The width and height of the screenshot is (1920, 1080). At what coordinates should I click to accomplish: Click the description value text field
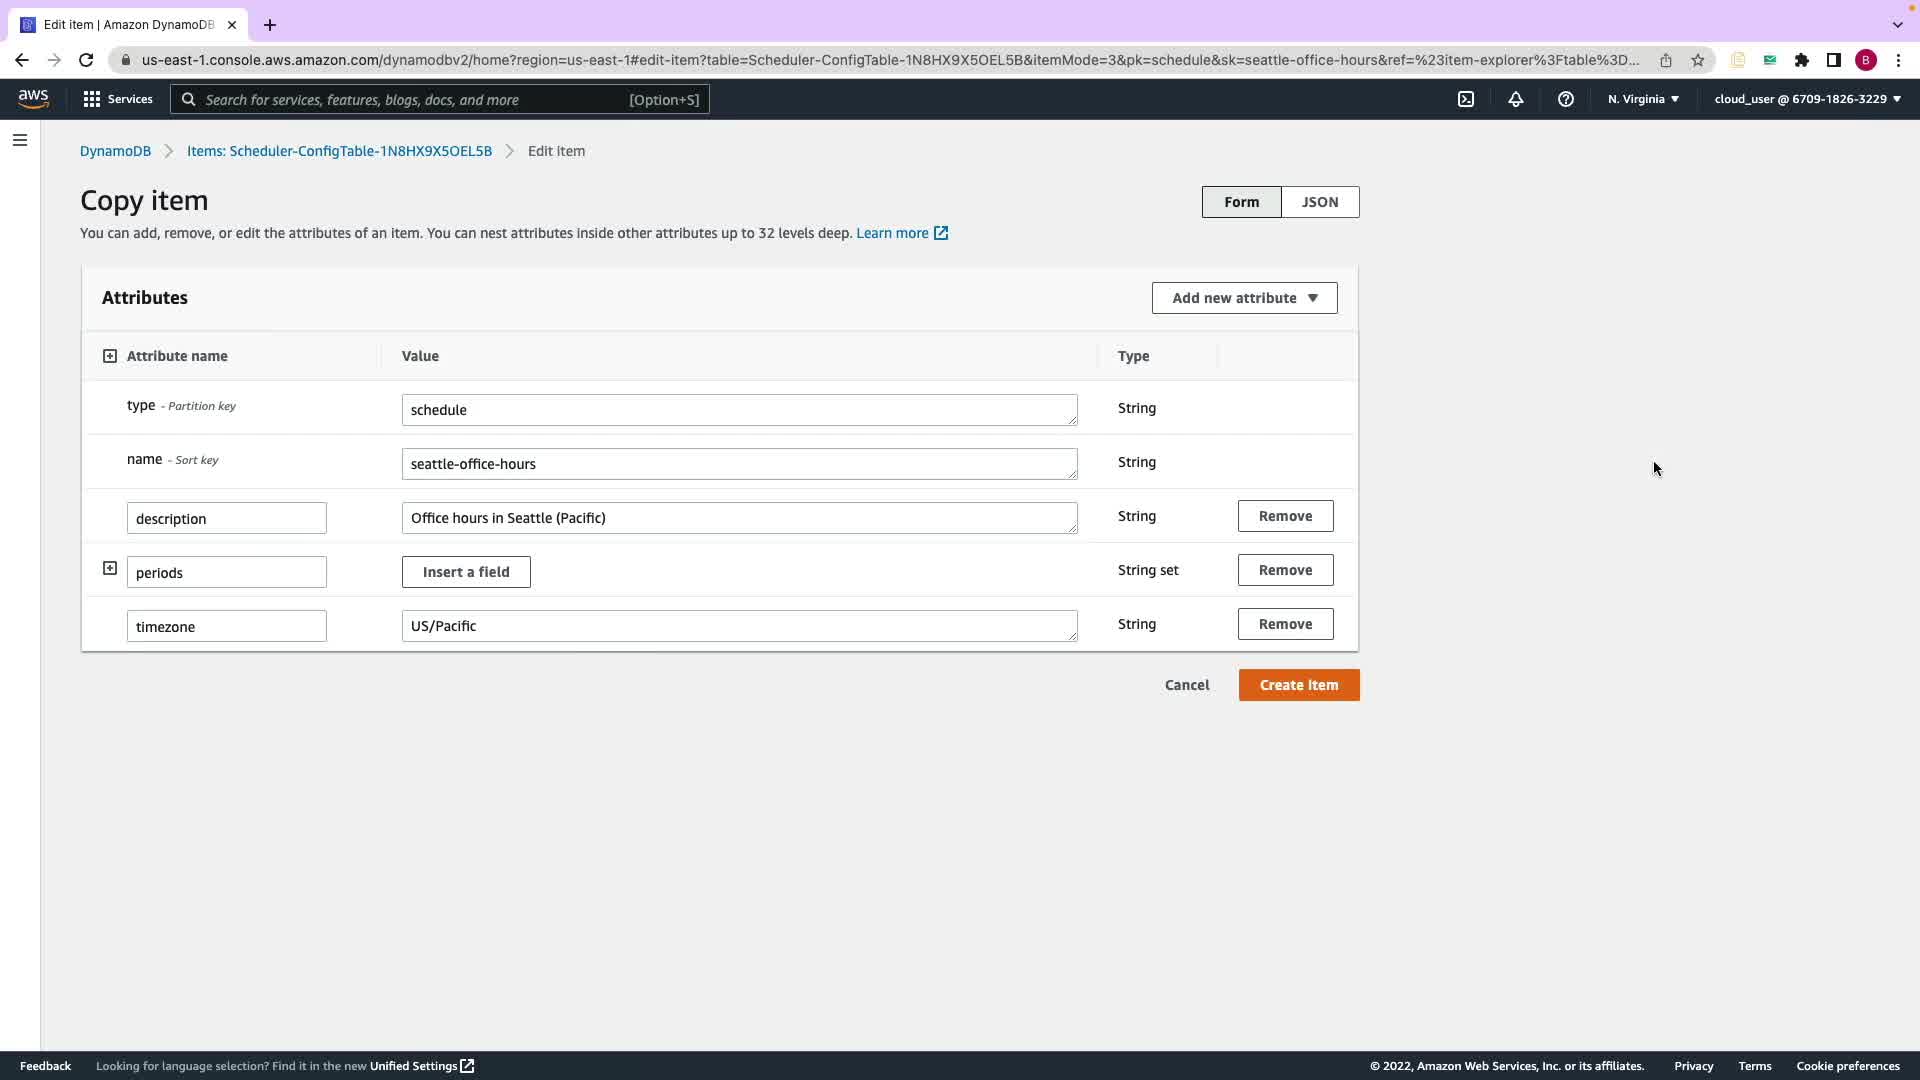739,518
